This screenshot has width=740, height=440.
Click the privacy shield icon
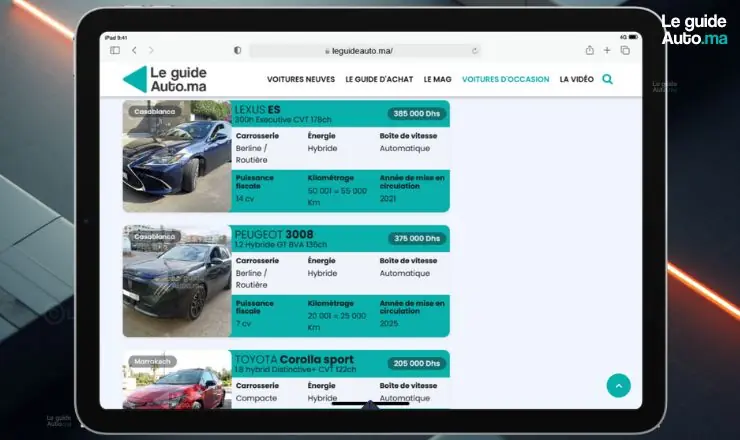coord(237,50)
